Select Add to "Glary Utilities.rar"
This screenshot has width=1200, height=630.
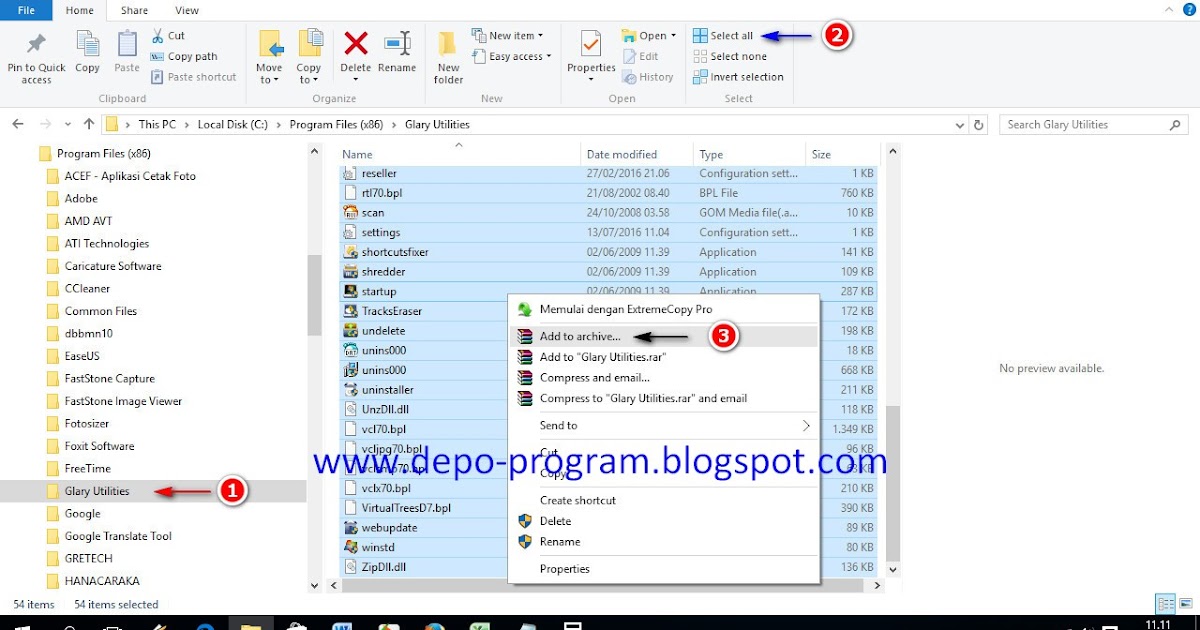tap(664, 357)
